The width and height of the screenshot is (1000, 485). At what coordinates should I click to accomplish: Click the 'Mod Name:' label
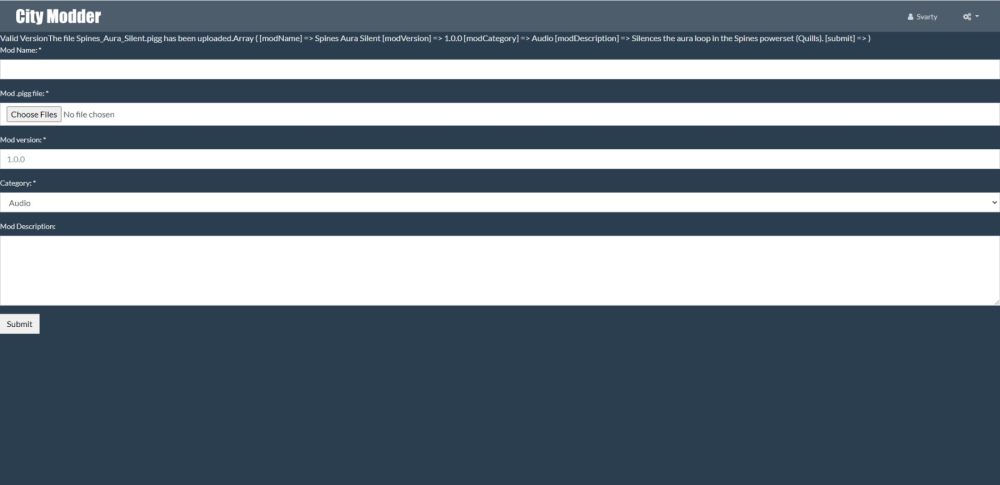20,50
